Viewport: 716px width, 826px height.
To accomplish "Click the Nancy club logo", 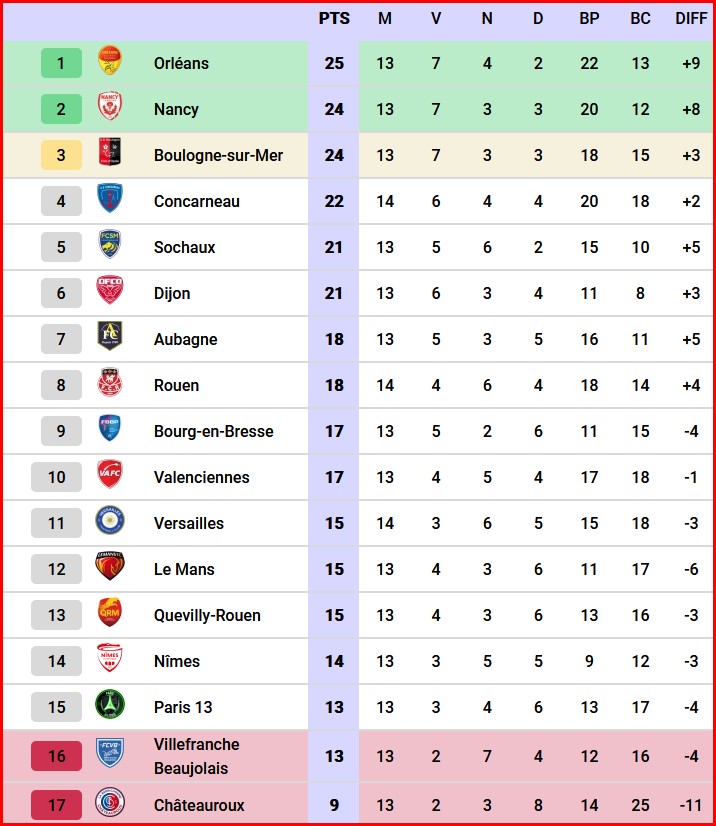I will tap(110, 106).
